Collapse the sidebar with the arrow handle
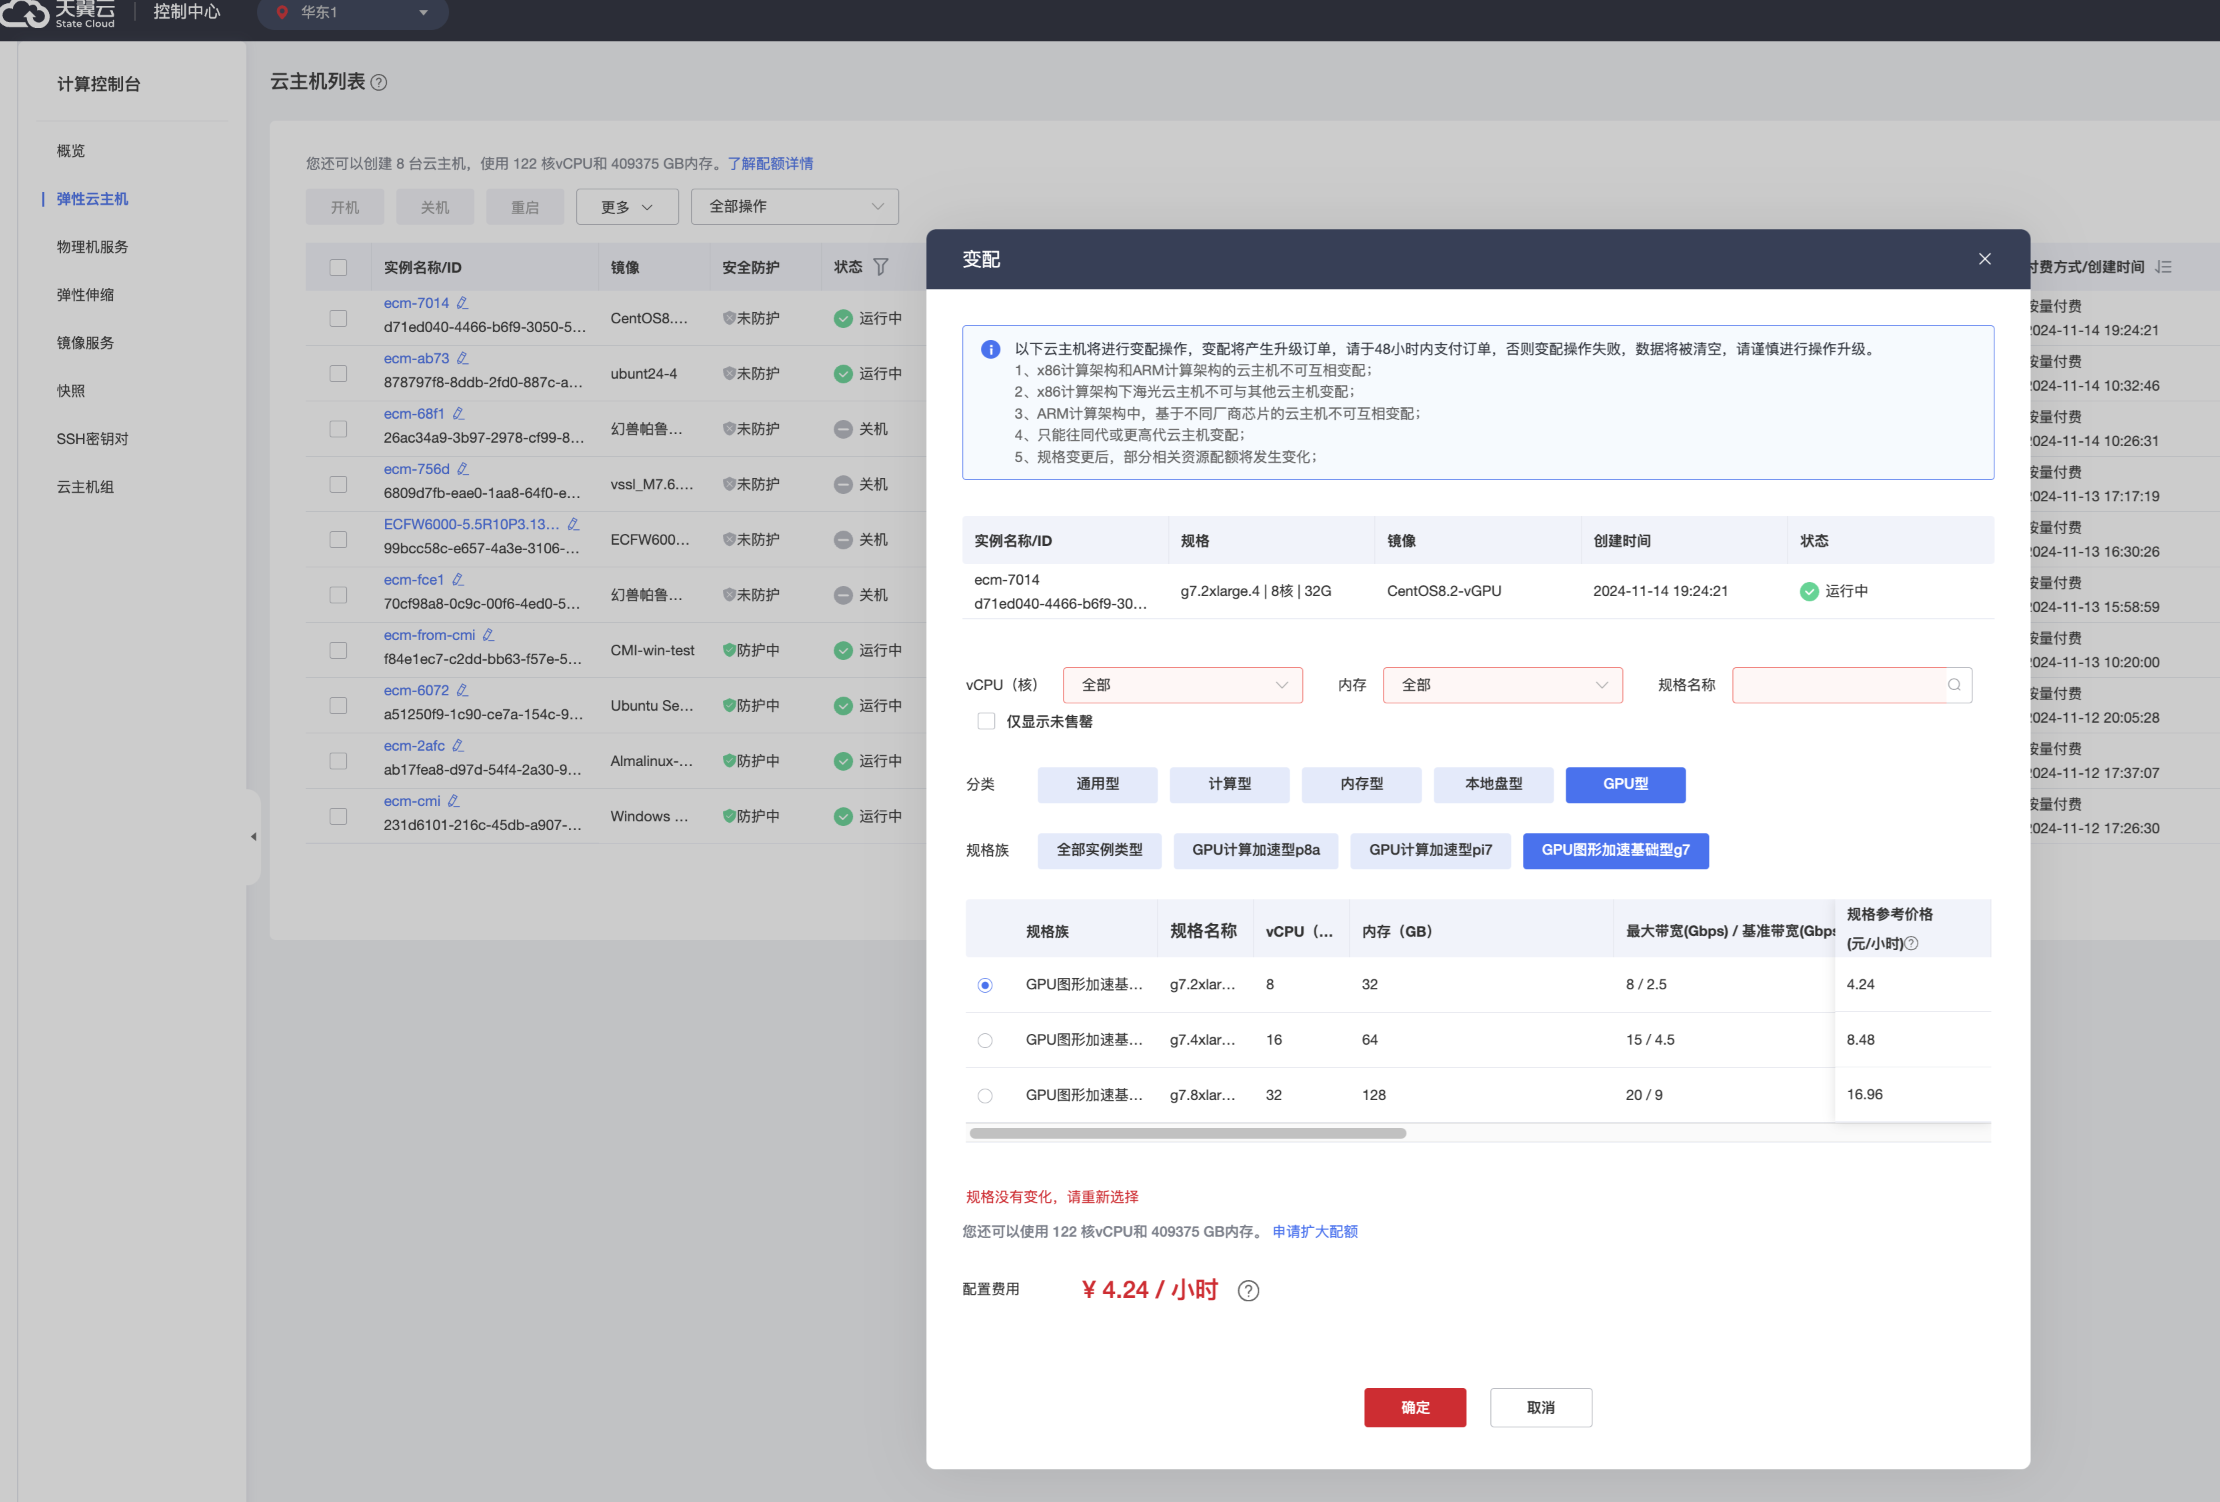This screenshot has width=2220, height=1502. pyautogui.click(x=253, y=836)
